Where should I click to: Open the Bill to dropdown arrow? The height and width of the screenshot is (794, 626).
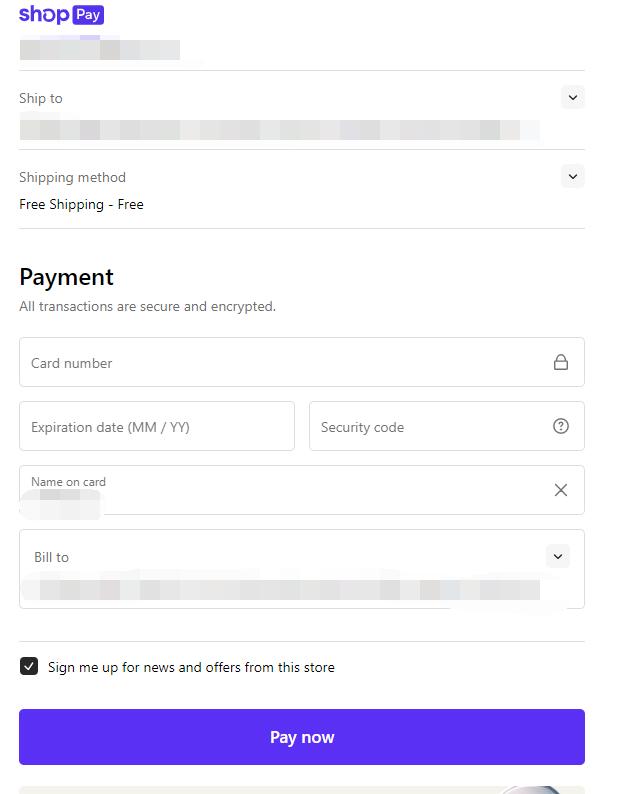point(558,556)
